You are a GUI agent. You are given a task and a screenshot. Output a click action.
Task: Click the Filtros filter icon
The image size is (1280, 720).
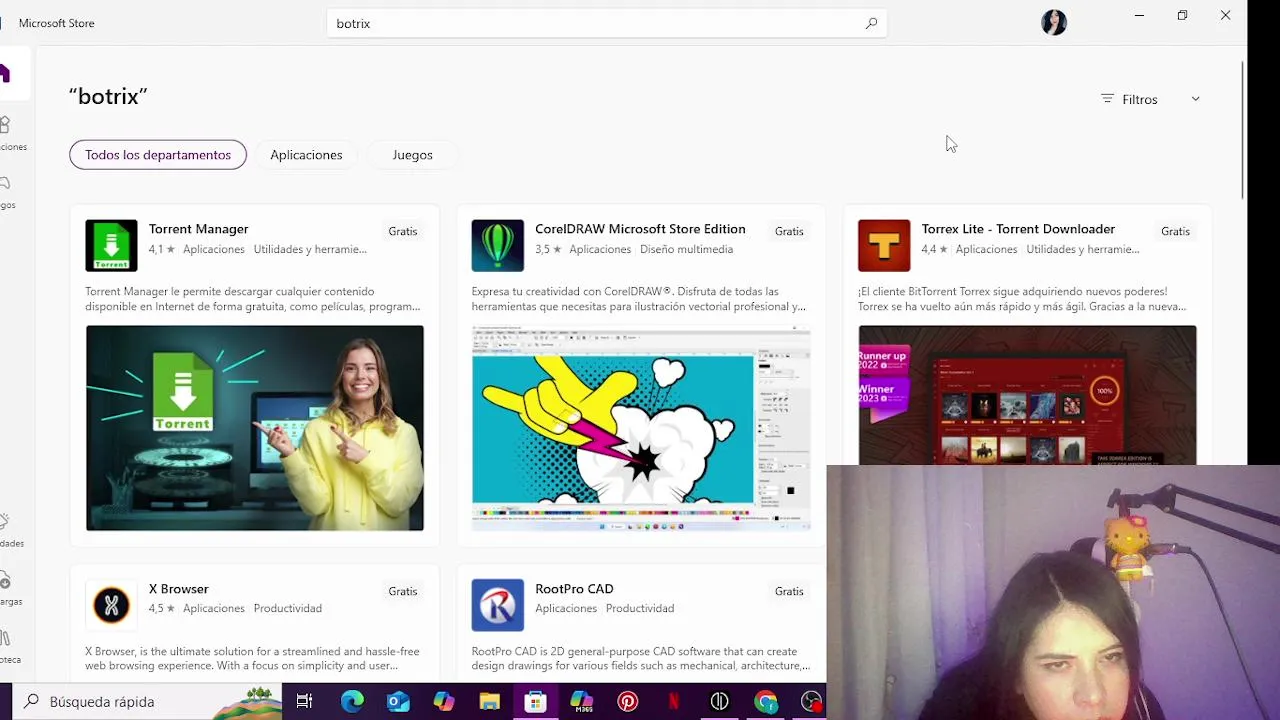(x=1107, y=99)
